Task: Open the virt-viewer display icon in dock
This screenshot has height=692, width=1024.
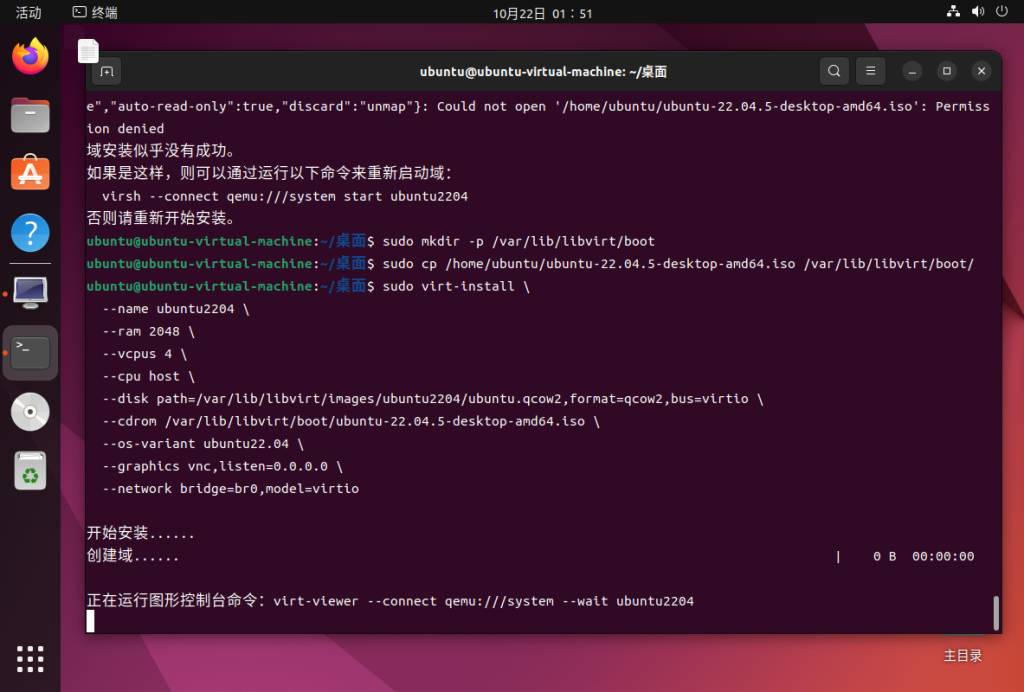Action: pyautogui.click(x=30, y=293)
